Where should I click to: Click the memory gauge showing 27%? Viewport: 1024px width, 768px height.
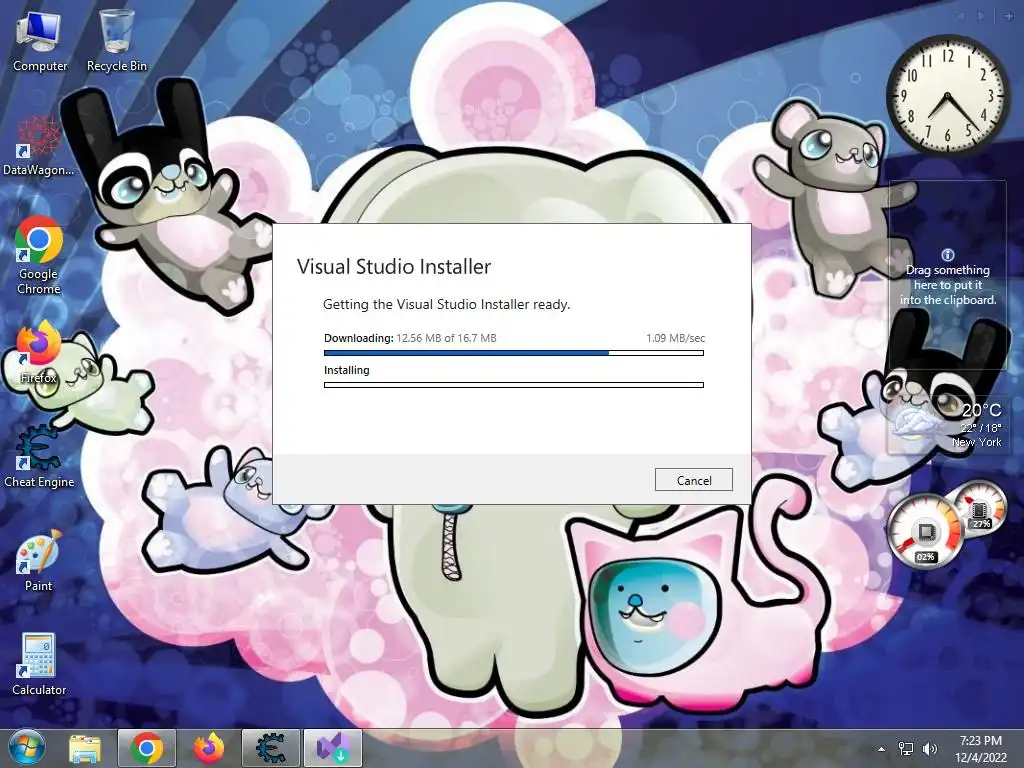pos(981,507)
